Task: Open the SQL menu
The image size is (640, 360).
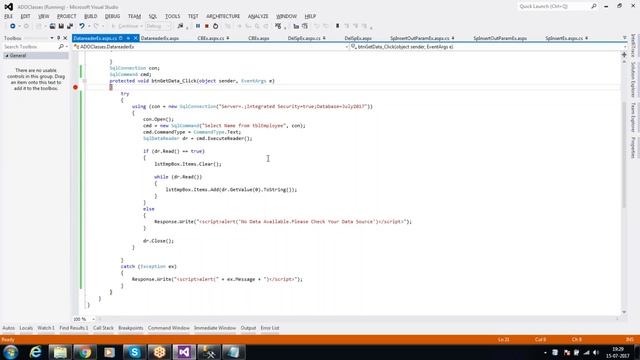Action: (153, 16)
